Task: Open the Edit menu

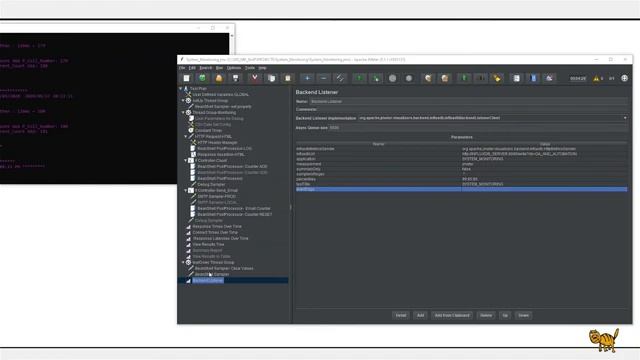Action: (192, 68)
